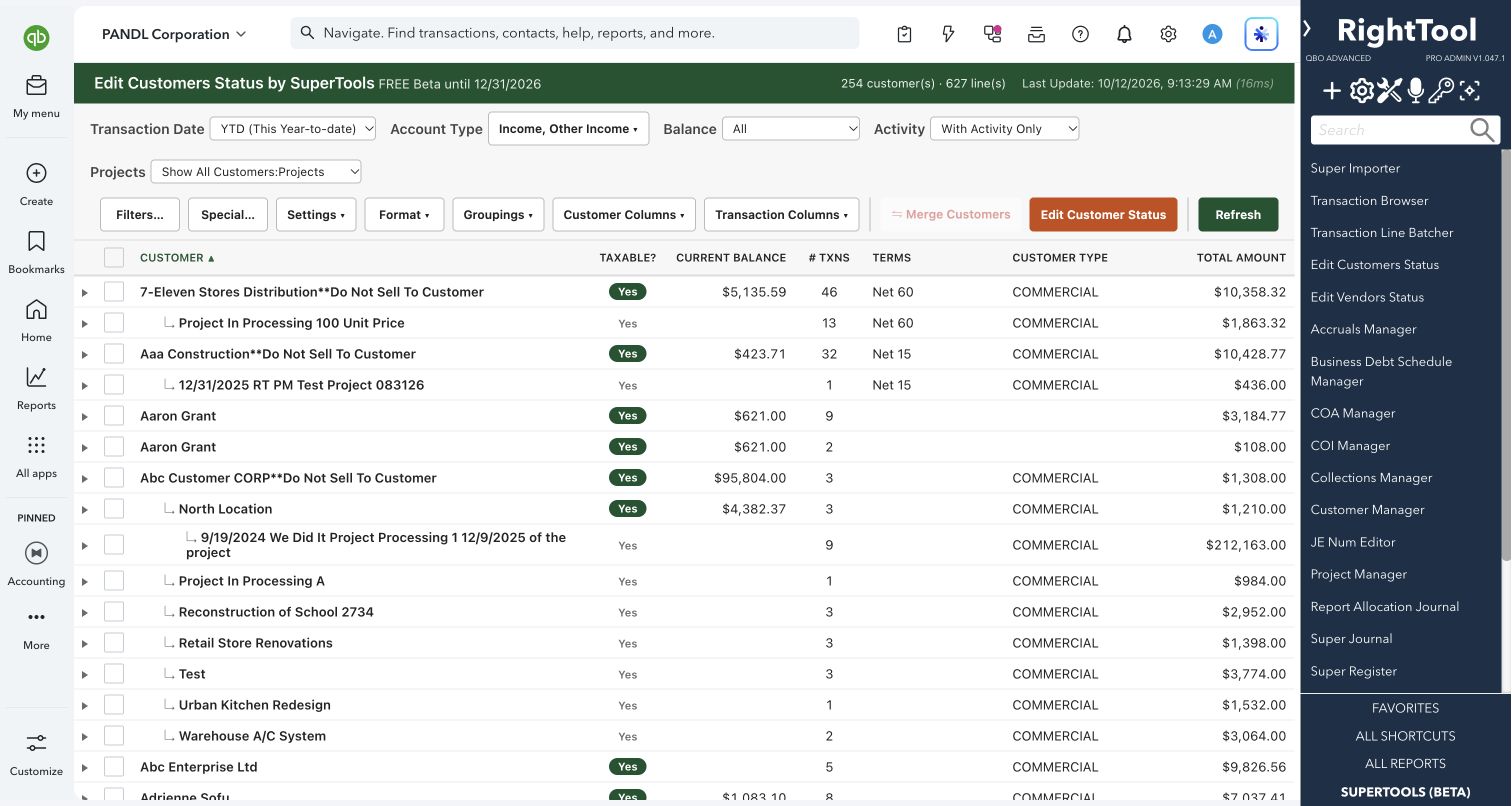Check the Abc Customer CORP row checkbox

click(x=114, y=478)
